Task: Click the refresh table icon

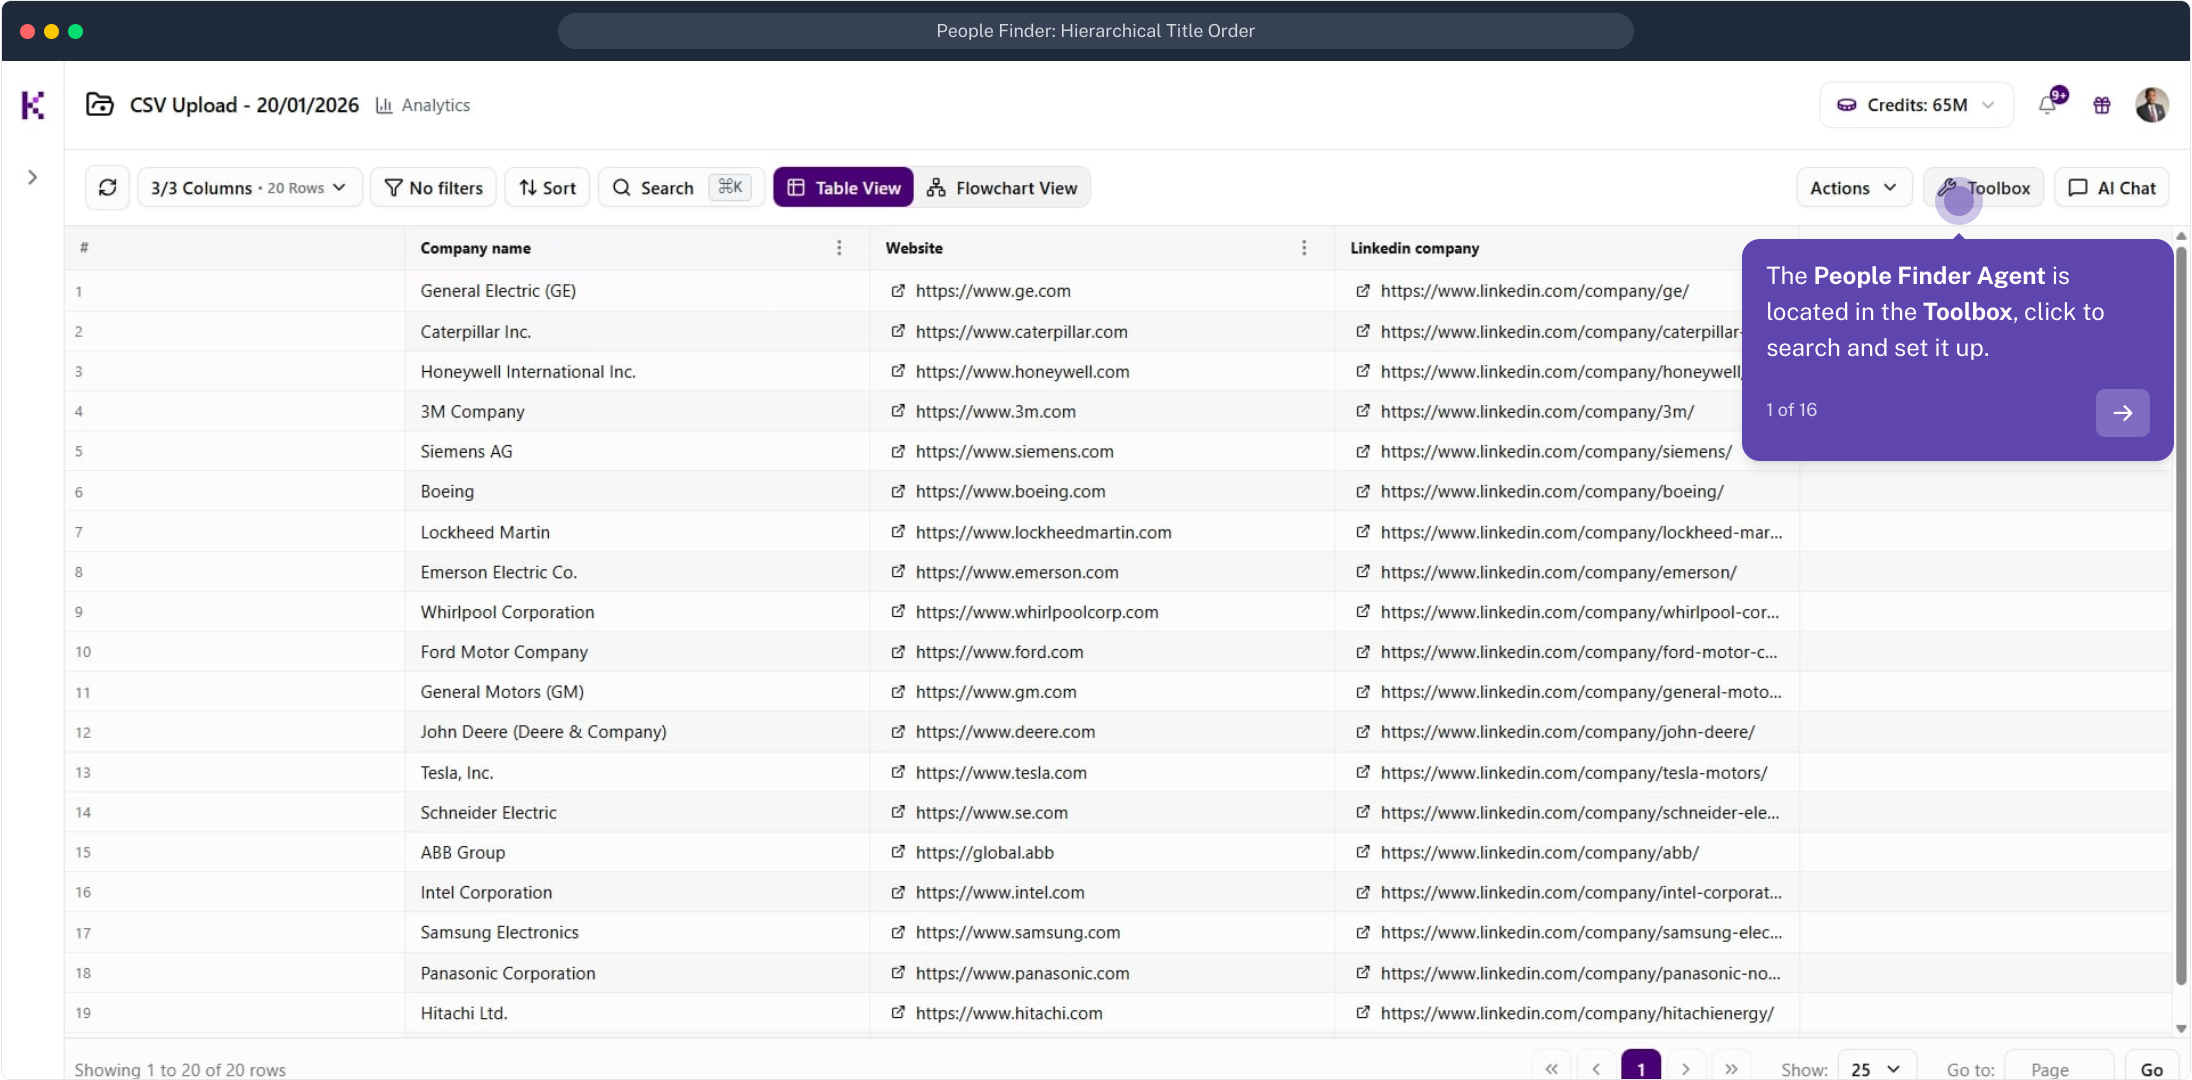Action: (108, 188)
